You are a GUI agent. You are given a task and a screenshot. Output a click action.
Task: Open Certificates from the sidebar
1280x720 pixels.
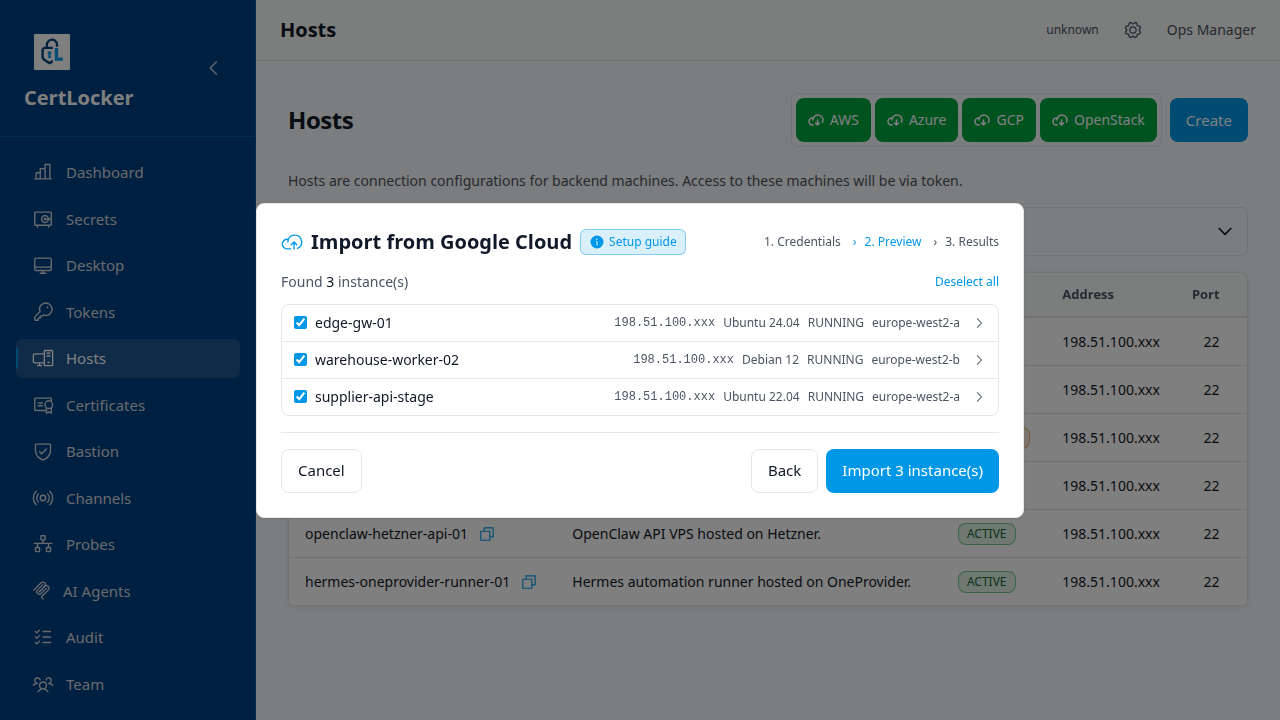tap(128, 405)
